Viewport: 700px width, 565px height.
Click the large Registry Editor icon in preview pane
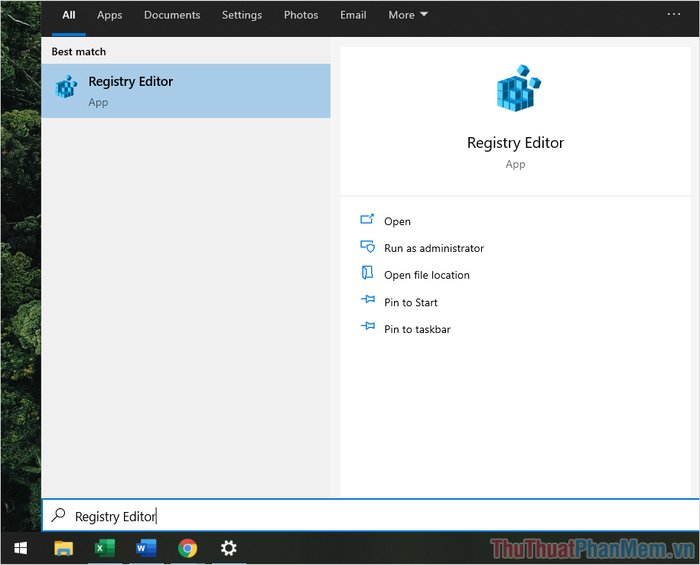tap(518, 88)
